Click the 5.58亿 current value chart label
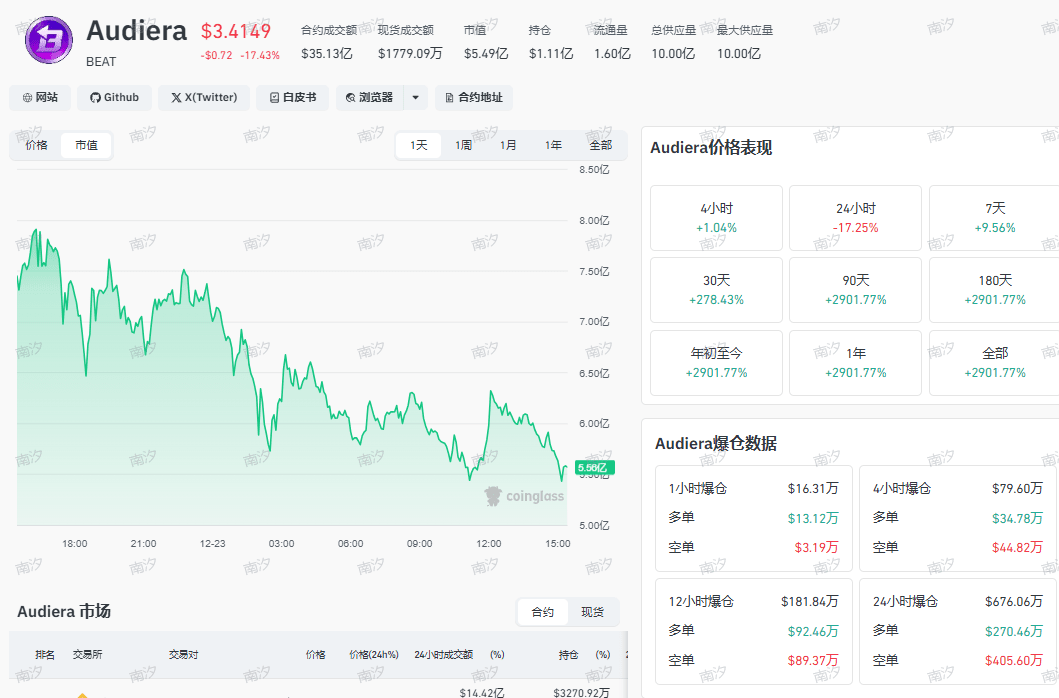The image size is (1059, 698). point(594,468)
